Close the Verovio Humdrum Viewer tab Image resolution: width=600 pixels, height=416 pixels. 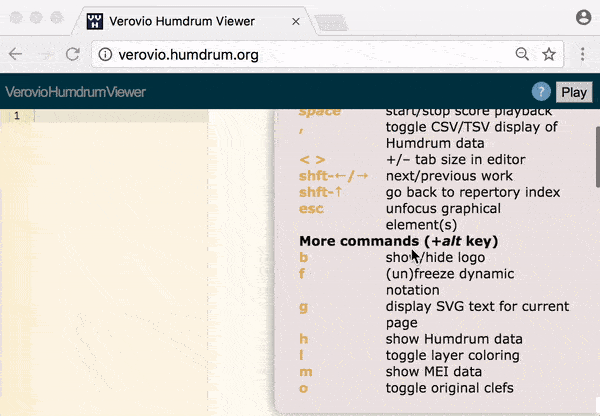[x=296, y=22]
